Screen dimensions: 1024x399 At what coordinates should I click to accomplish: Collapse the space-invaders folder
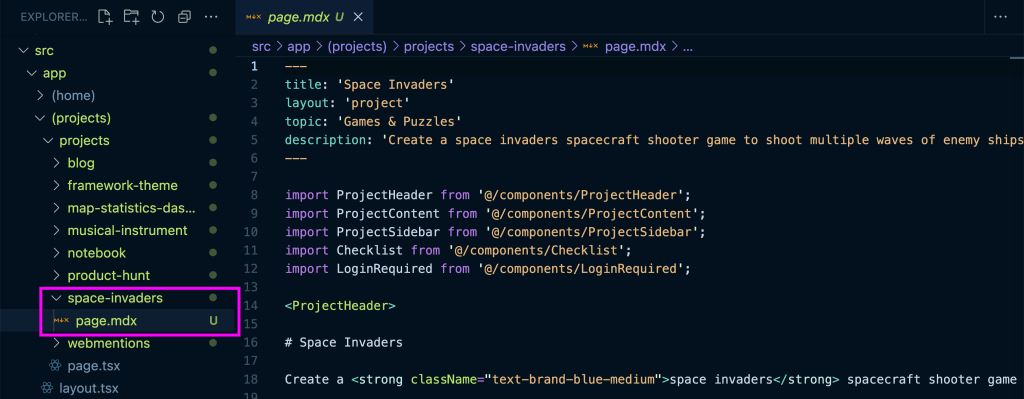coord(57,298)
